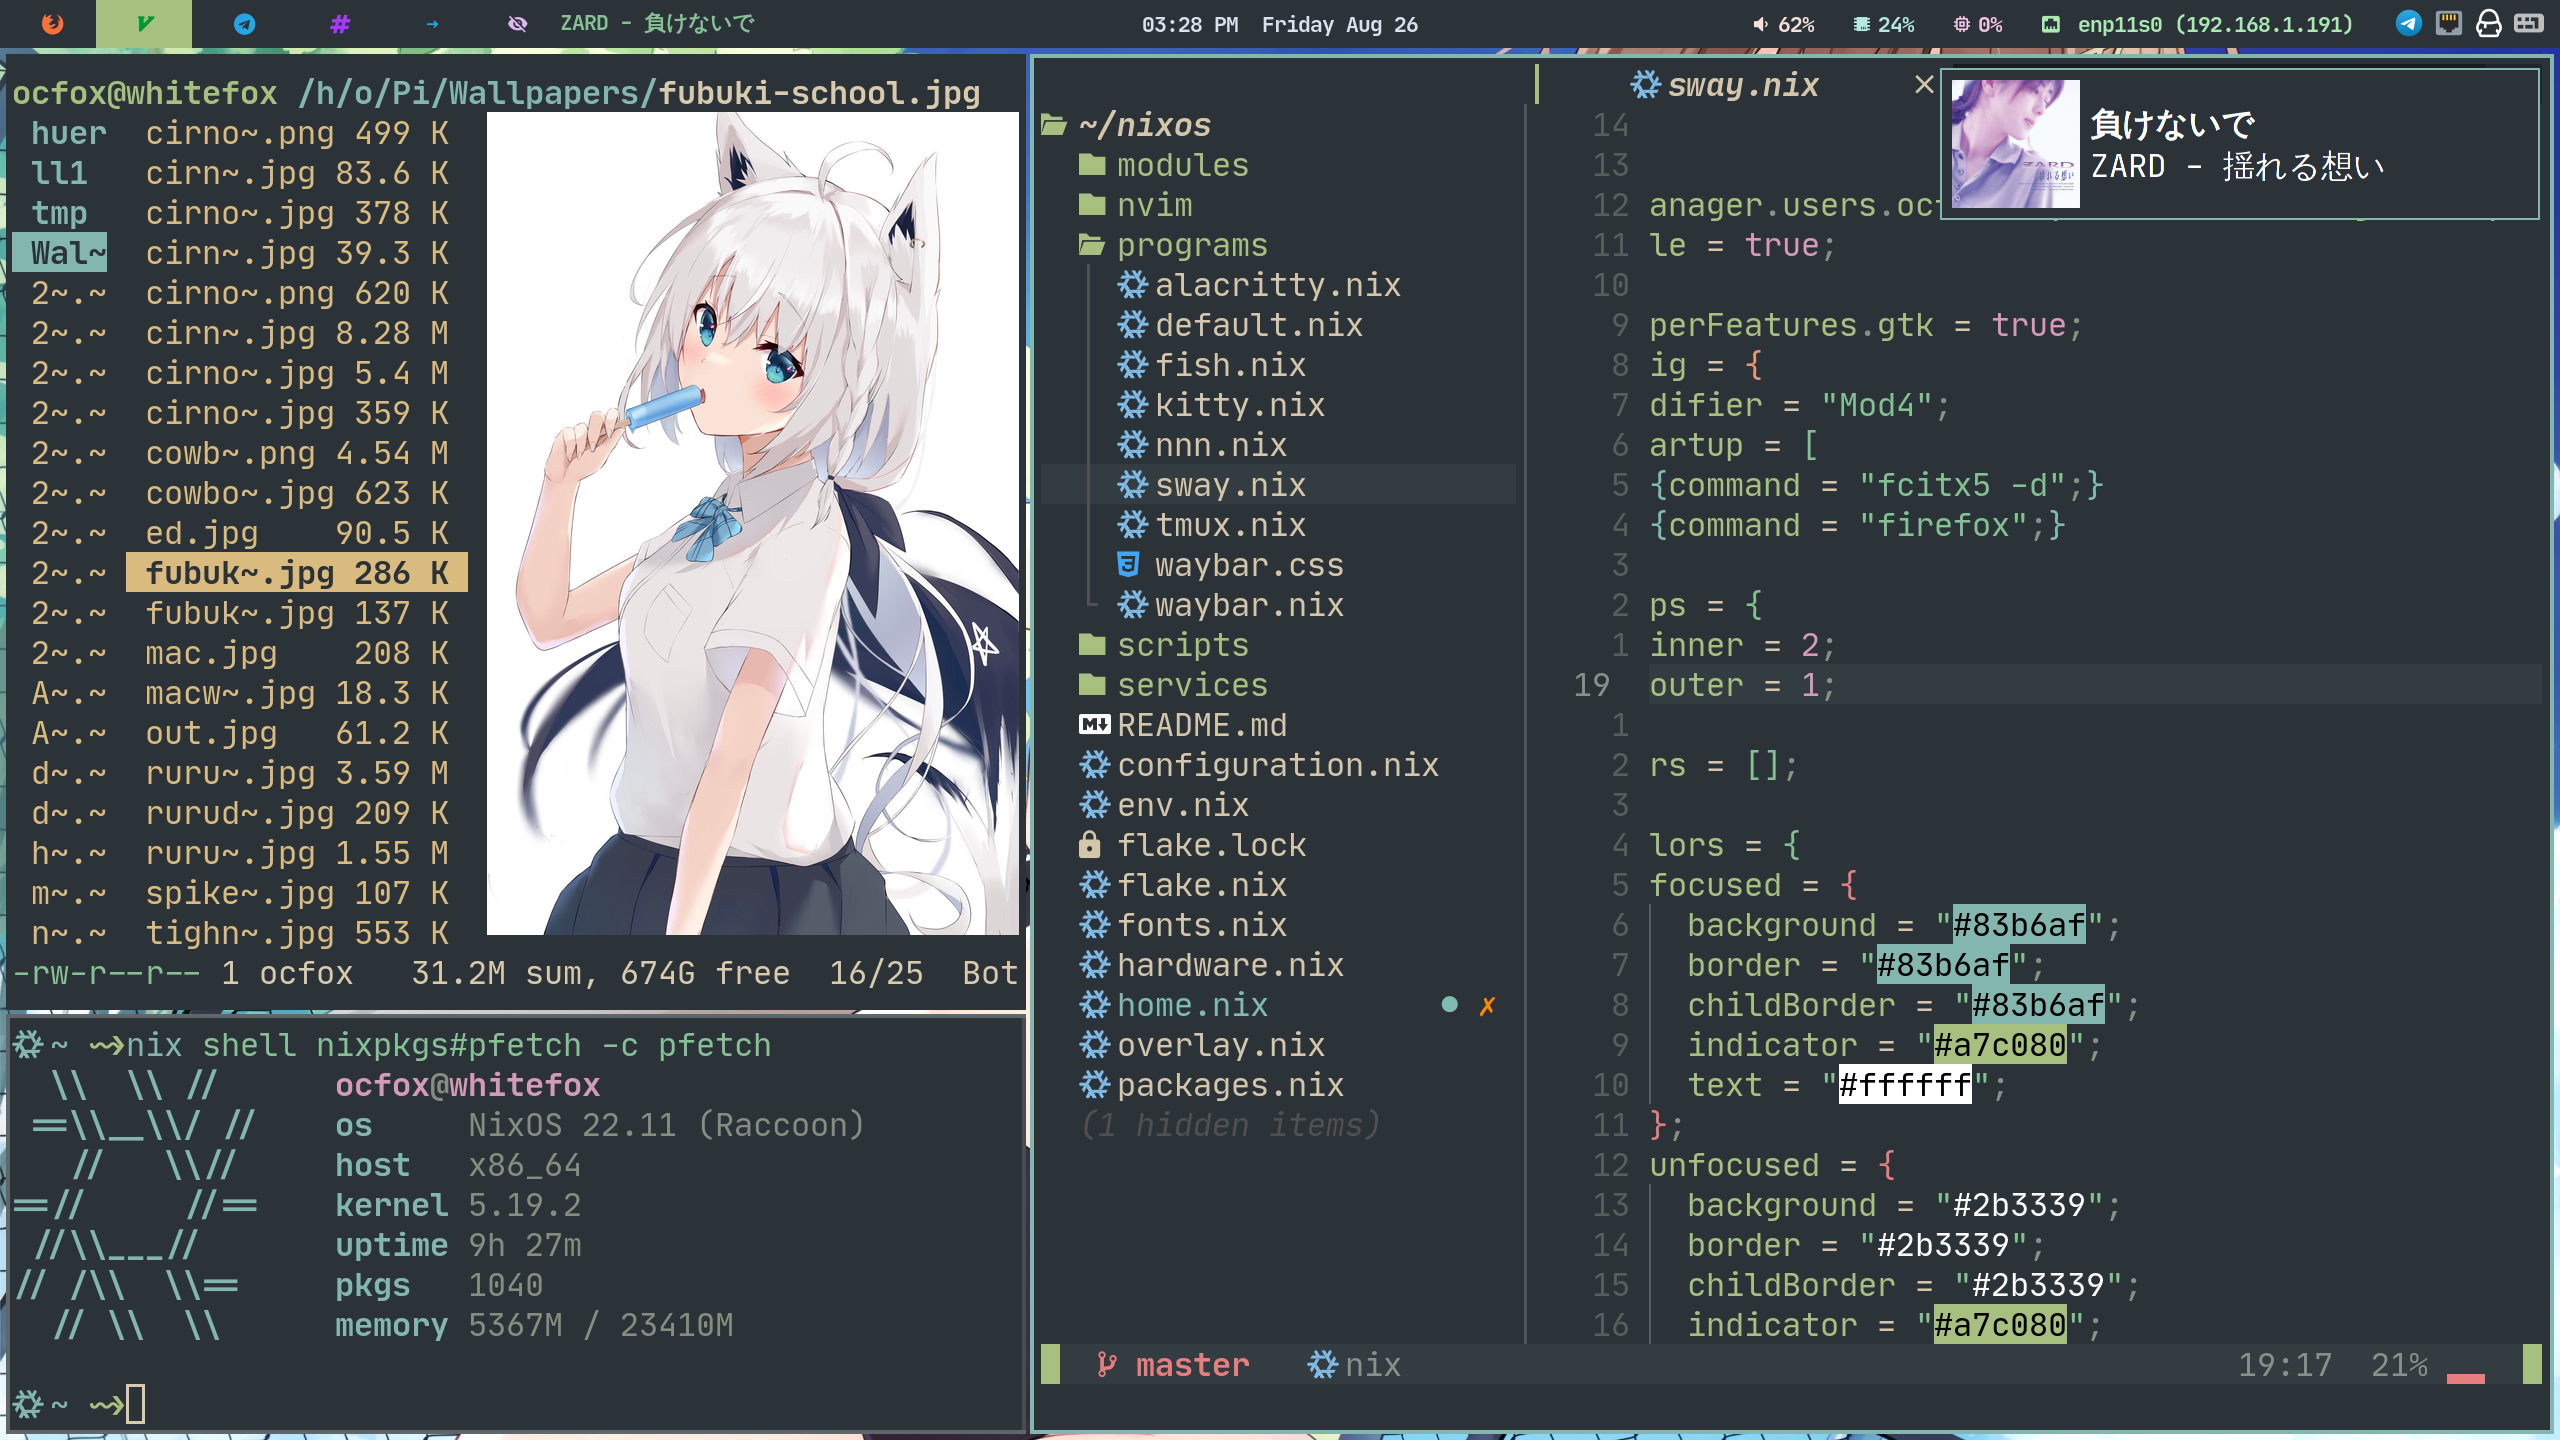Open tmux.nix in the file tree
Image resolution: width=2560 pixels, height=1440 pixels.
(1211, 525)
